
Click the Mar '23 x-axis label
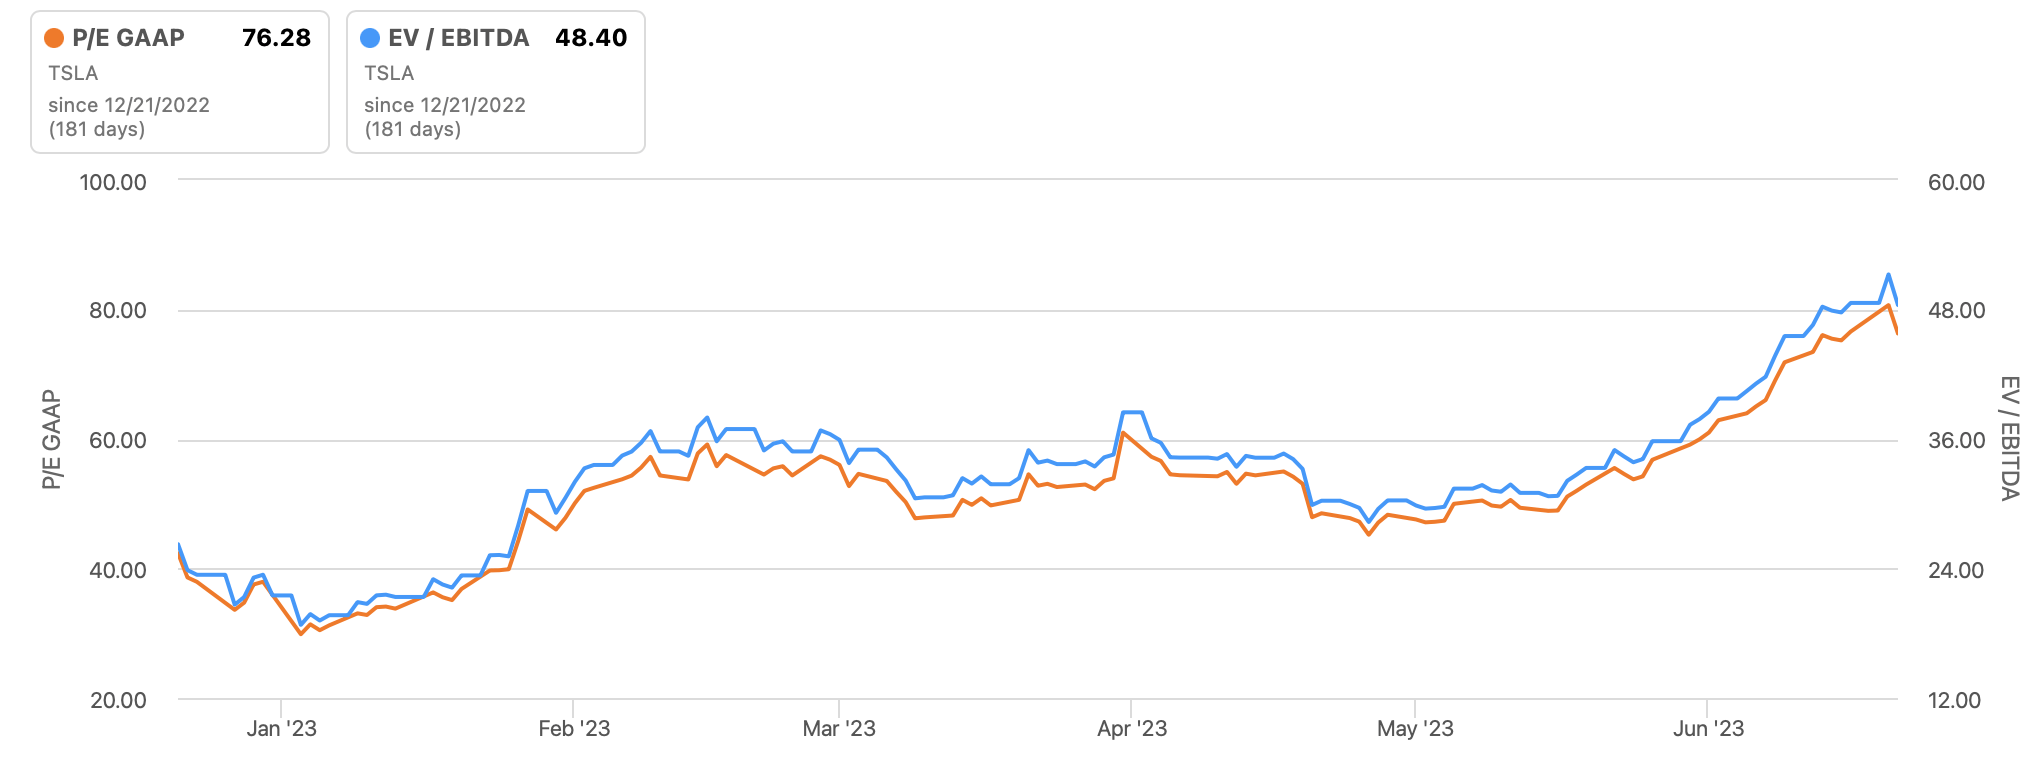coord(839,729)
